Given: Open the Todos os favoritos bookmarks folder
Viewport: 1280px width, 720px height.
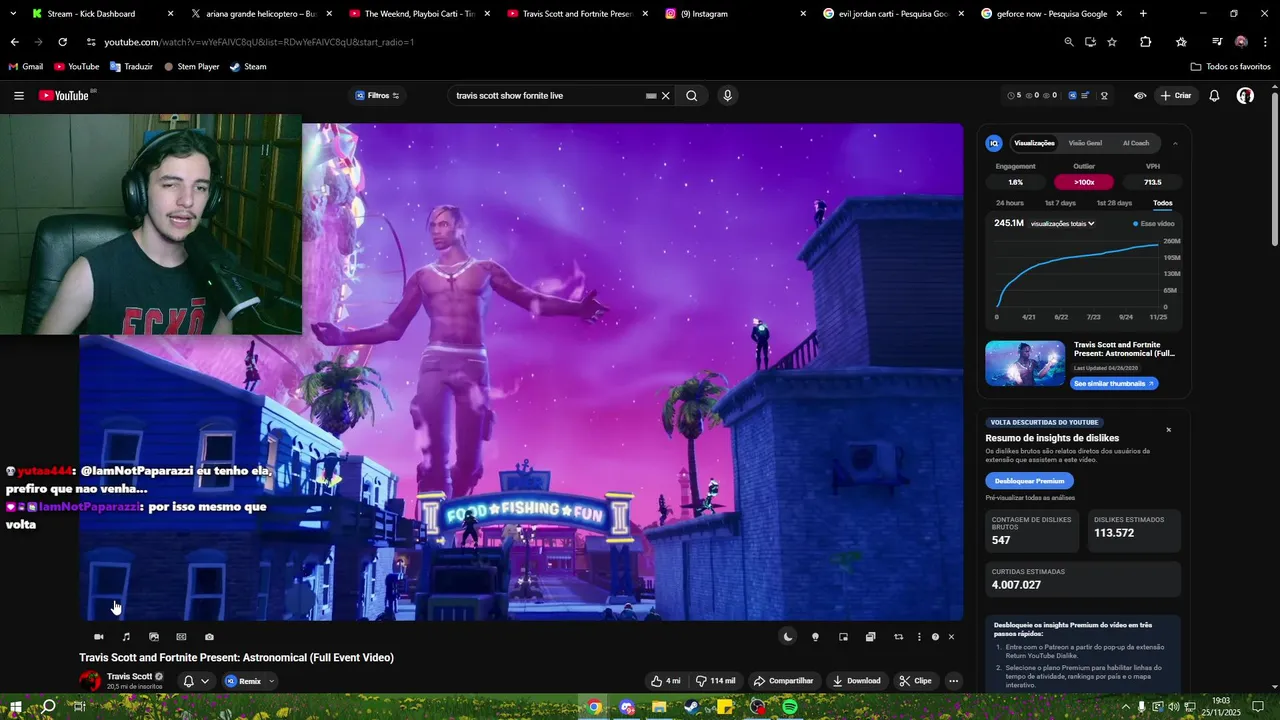Looking at the screenshot, I should pyautogui.click(x=1230, y=67).
